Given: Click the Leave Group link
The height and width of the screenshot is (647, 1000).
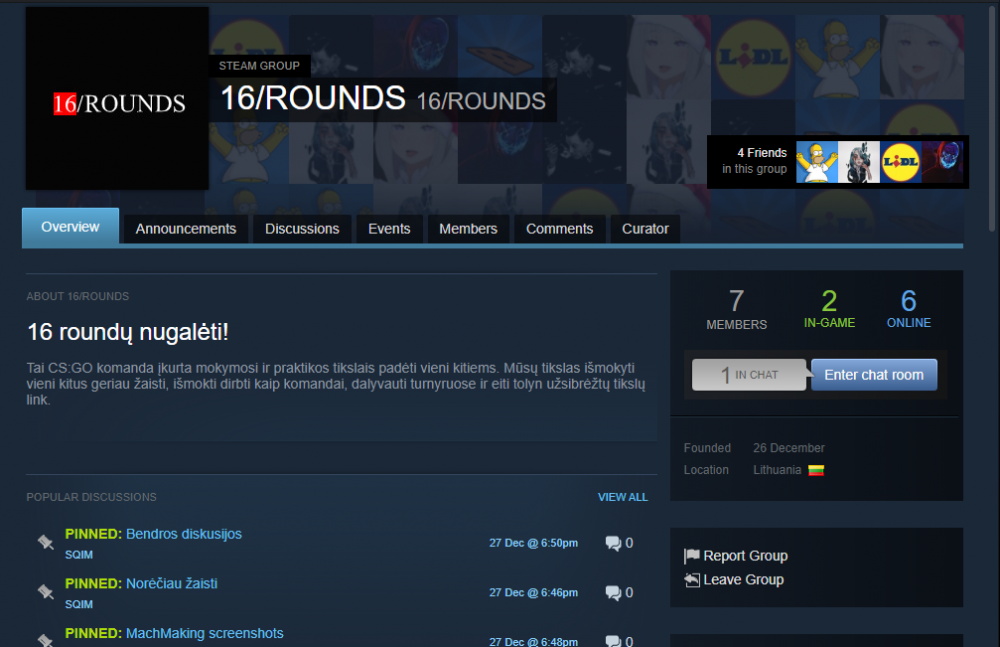Looking at the screenshot, I should pos(744,579).
